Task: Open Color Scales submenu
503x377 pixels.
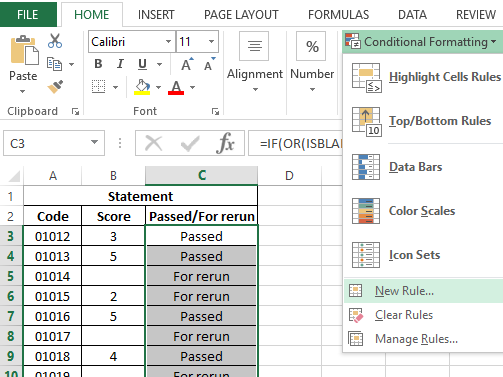Action: pyautogui.click(x=423, y=211)
